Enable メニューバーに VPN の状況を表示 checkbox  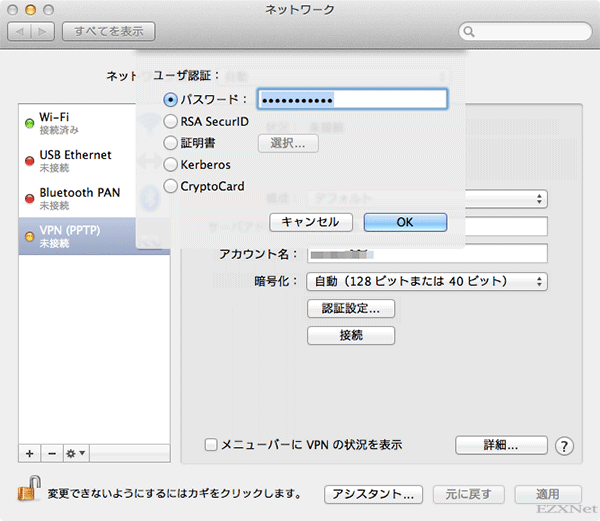[211, 445]
